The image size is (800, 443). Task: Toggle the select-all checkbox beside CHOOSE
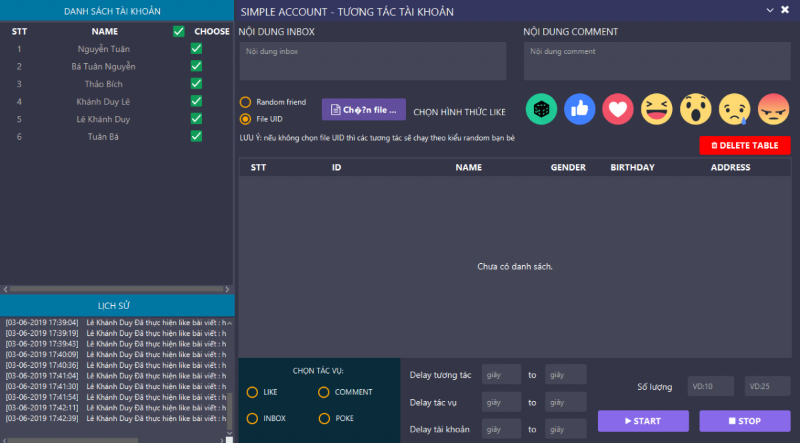pyautogui.click(x=179, y=31)
